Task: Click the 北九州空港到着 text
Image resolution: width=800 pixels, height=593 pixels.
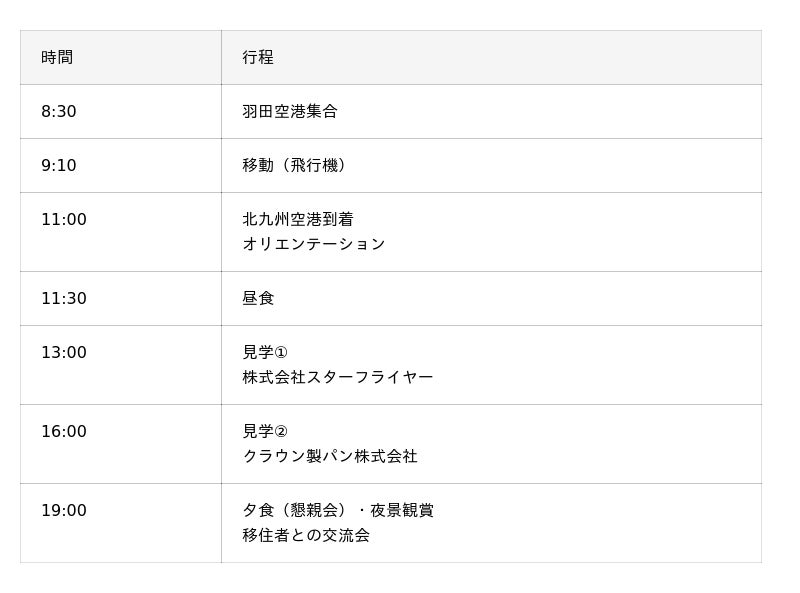Action: click(x=298, y=219)
